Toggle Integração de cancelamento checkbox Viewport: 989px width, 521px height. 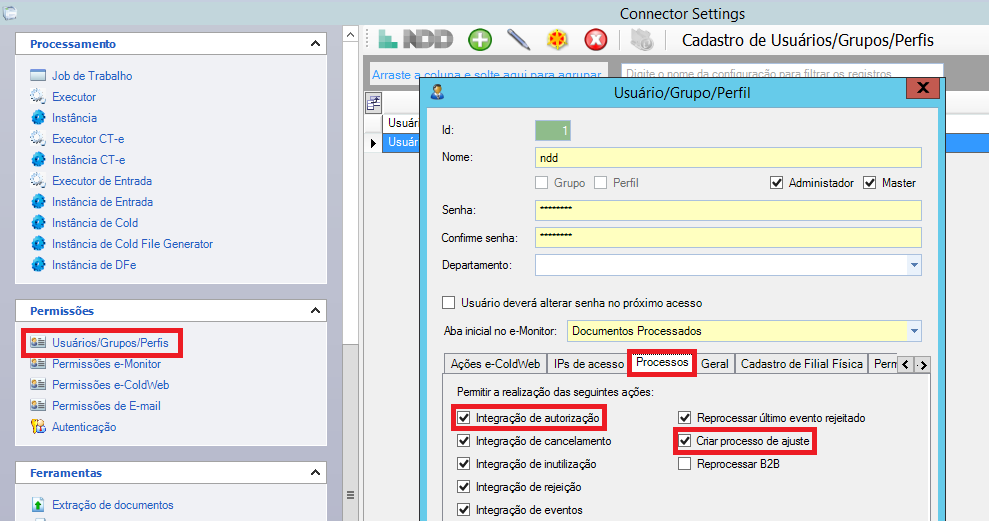(464, 441)
